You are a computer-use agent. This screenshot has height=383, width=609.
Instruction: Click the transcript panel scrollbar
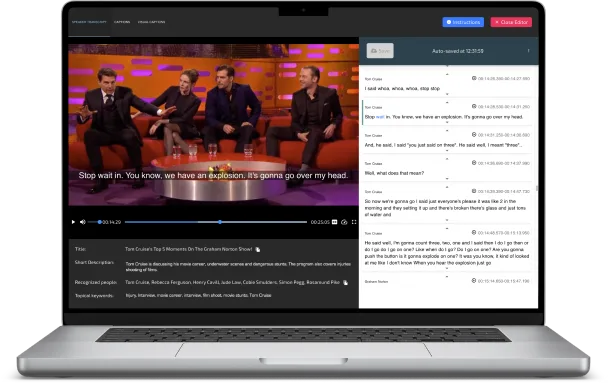click(537, 188)
